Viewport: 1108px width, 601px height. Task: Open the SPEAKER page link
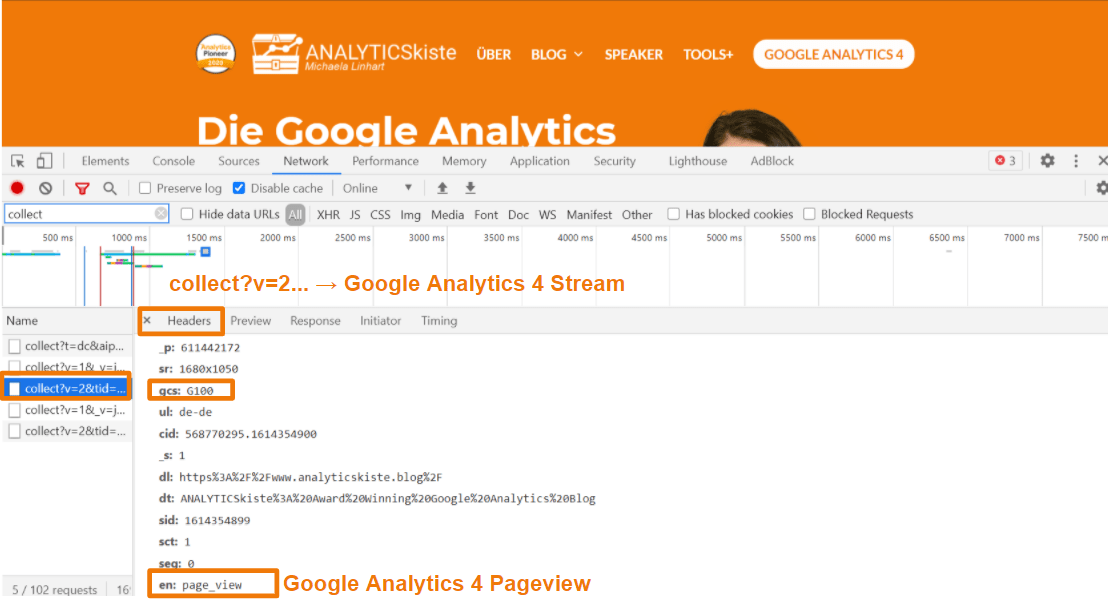tap(633, 55)
